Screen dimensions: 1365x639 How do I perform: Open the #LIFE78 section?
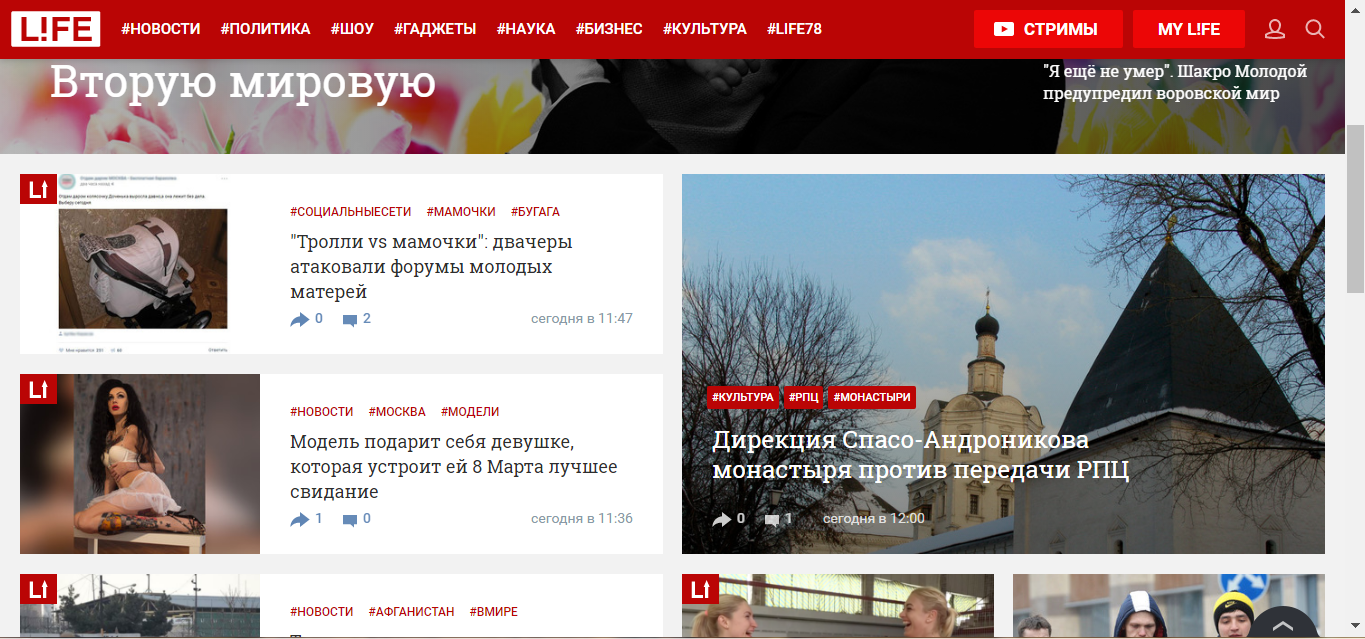point(794,29)
